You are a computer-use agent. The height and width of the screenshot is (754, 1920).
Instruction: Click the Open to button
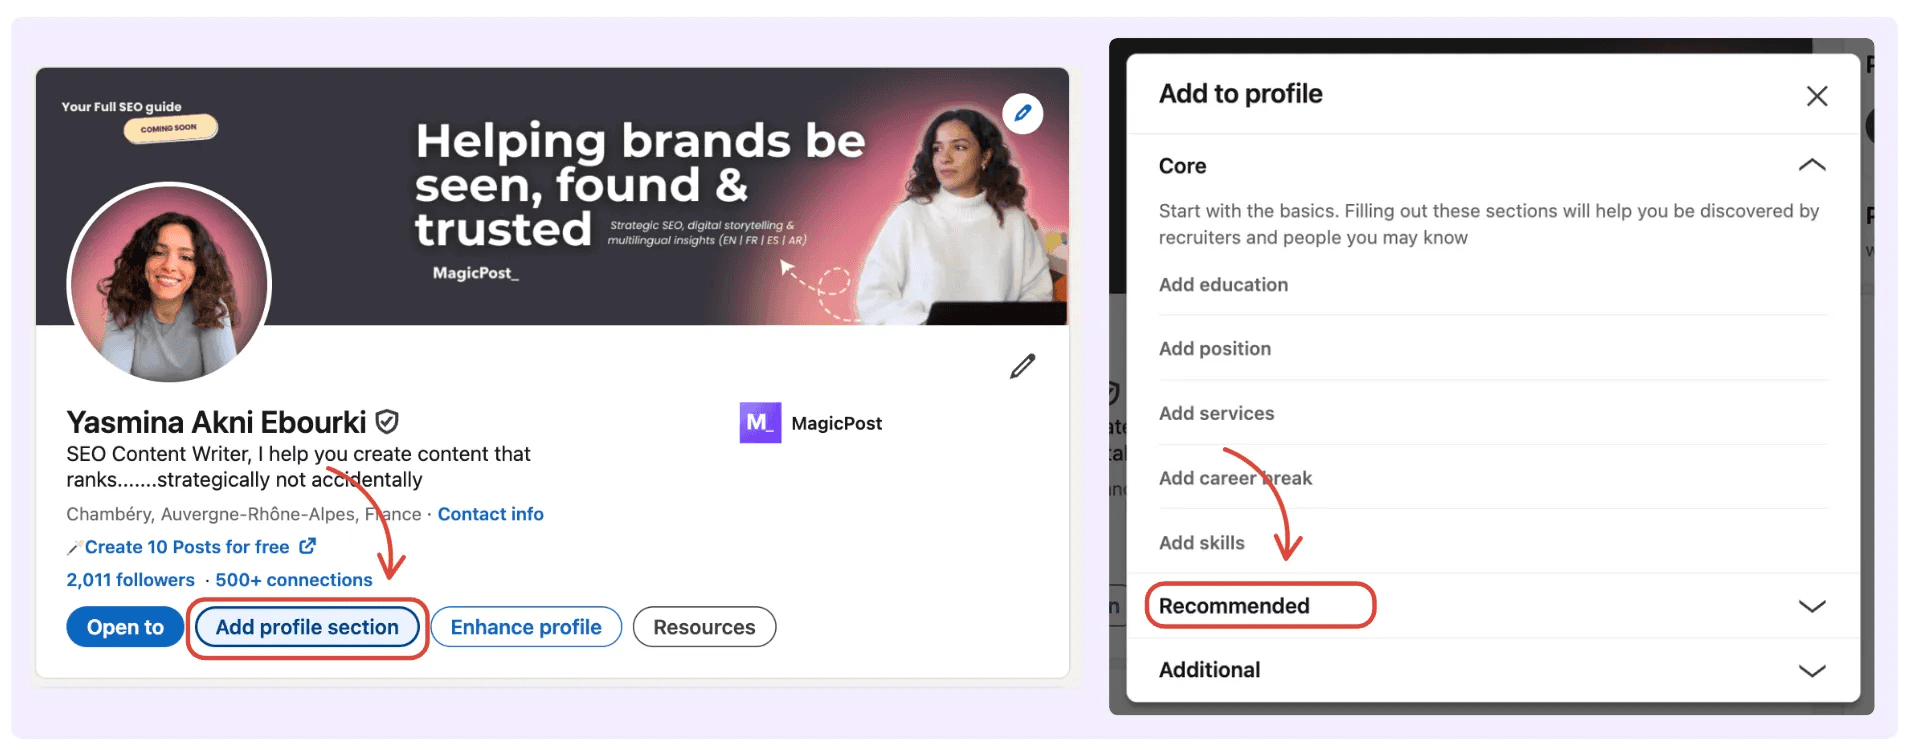tap(125, 627)
